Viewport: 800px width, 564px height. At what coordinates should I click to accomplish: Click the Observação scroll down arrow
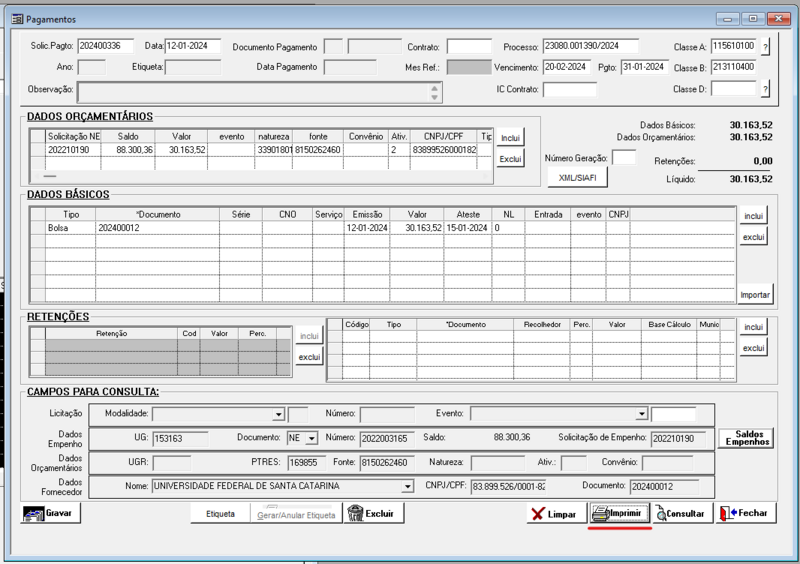click(x=435, y=96)
